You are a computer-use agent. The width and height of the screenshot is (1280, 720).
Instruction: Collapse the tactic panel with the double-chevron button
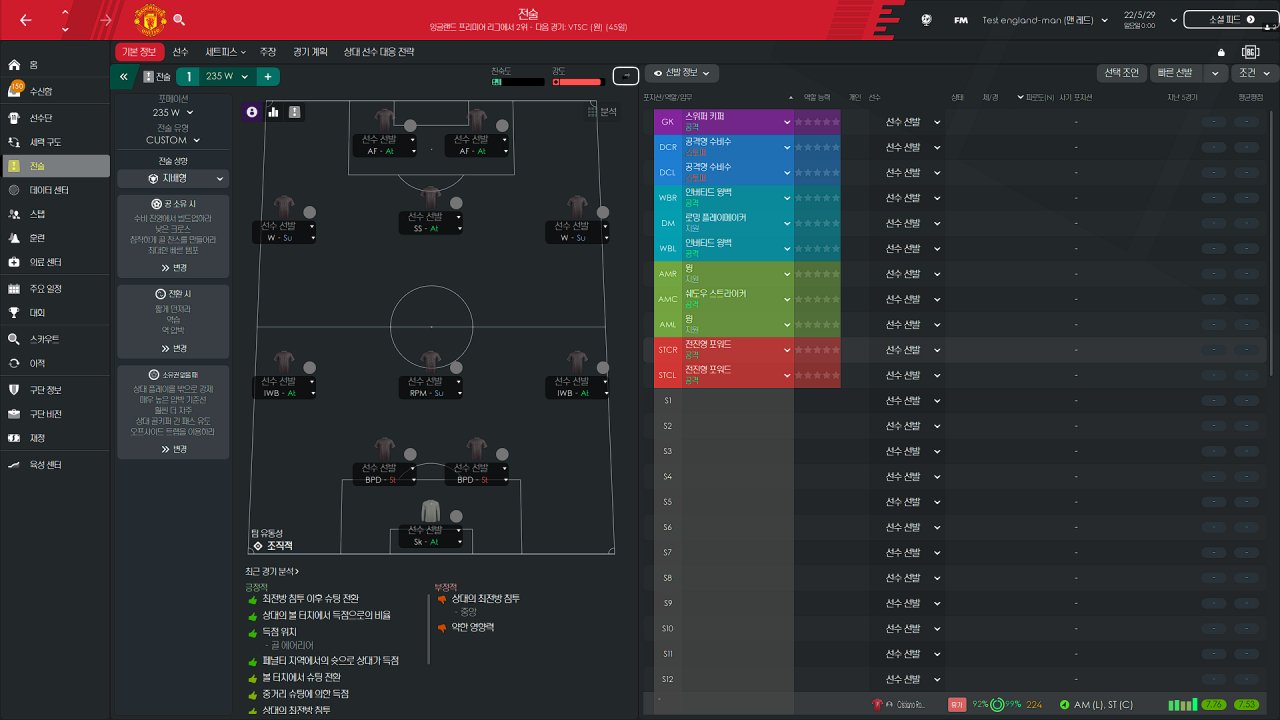coord(123,76)
